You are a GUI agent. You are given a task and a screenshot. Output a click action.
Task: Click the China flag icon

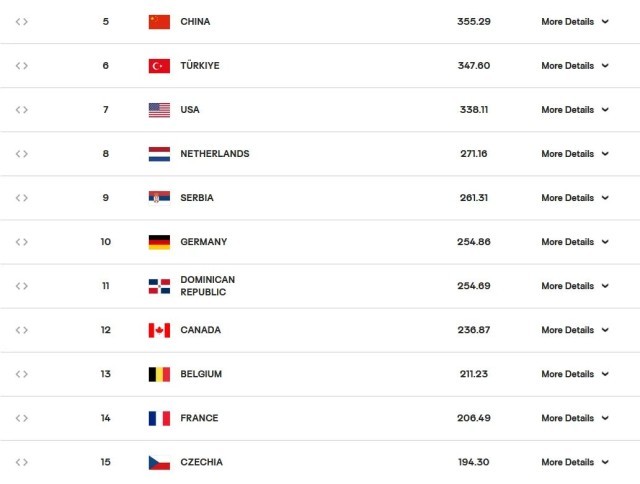pyautogui.click(x=159, y=22)
